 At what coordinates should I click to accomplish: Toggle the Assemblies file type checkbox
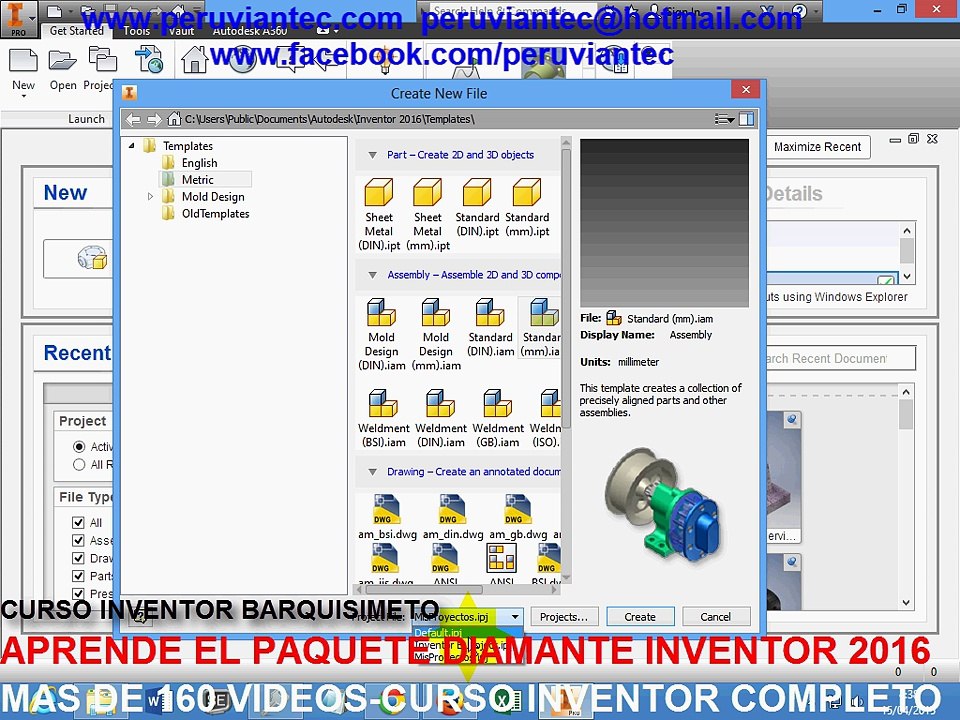point(78,540)
